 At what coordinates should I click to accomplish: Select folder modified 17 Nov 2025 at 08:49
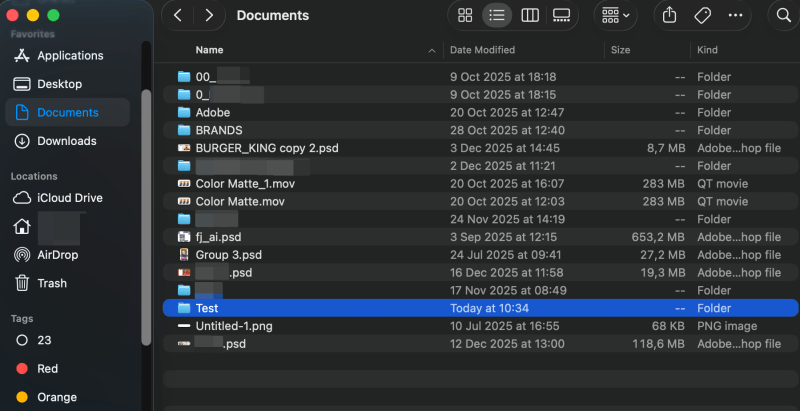[481, 290]
